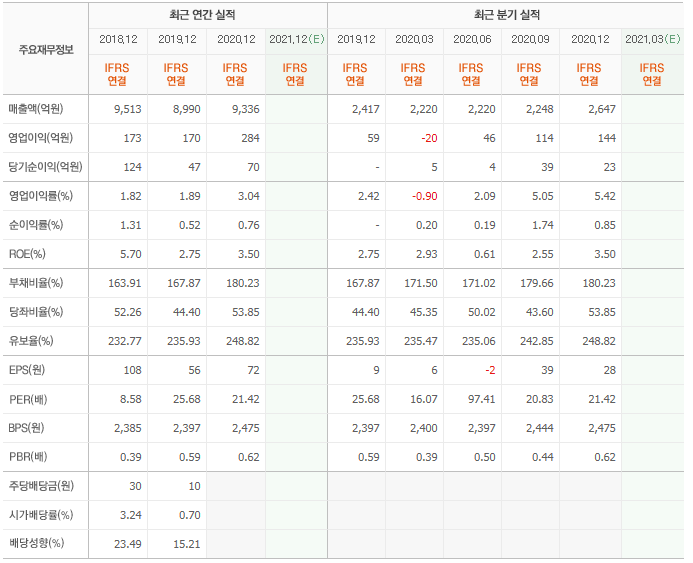Select the 부채비율(%) row label
The width and height of the screenshot is (693, 563).
click(x=36, y=283)
